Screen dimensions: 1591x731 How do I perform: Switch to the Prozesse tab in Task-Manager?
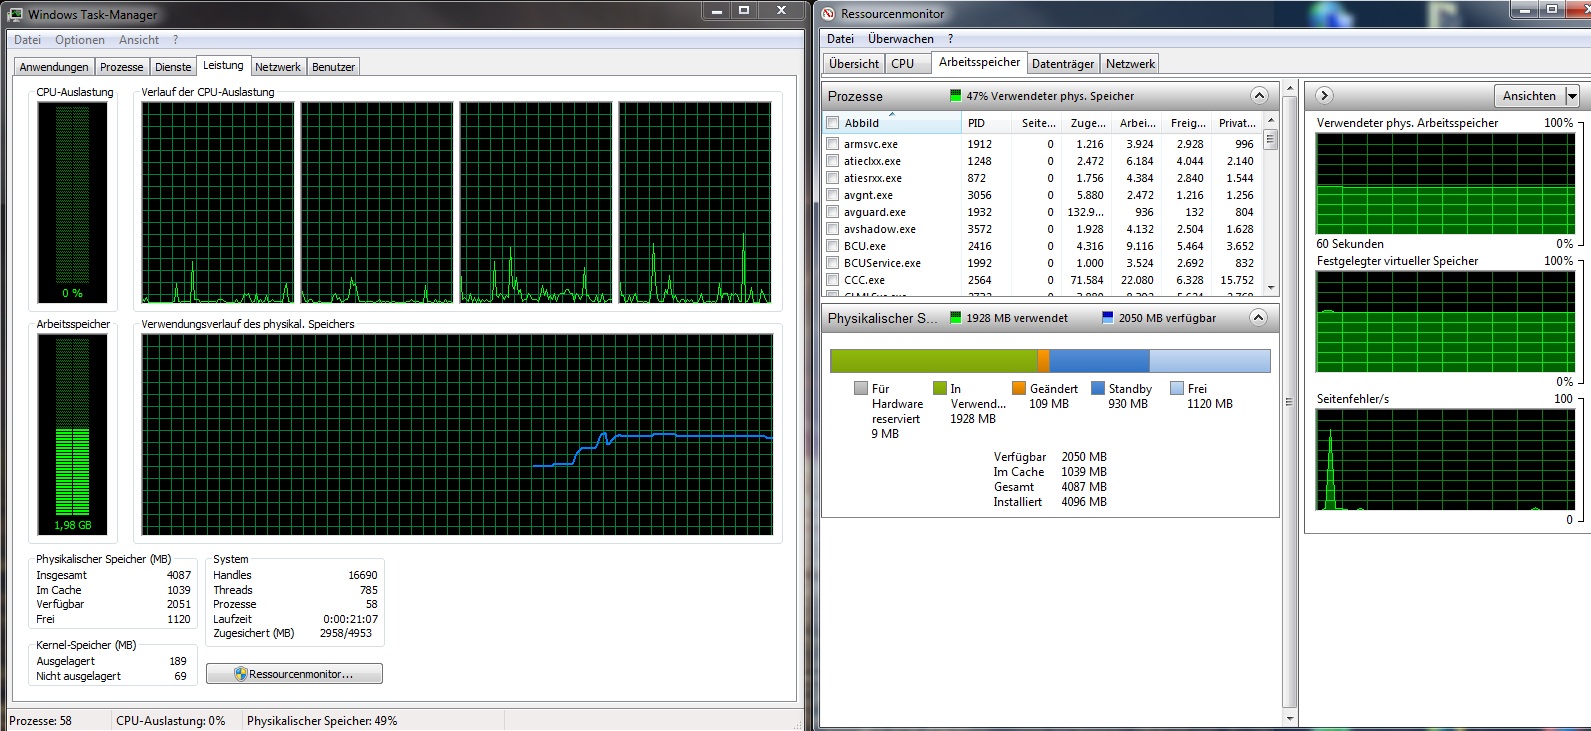122,67
